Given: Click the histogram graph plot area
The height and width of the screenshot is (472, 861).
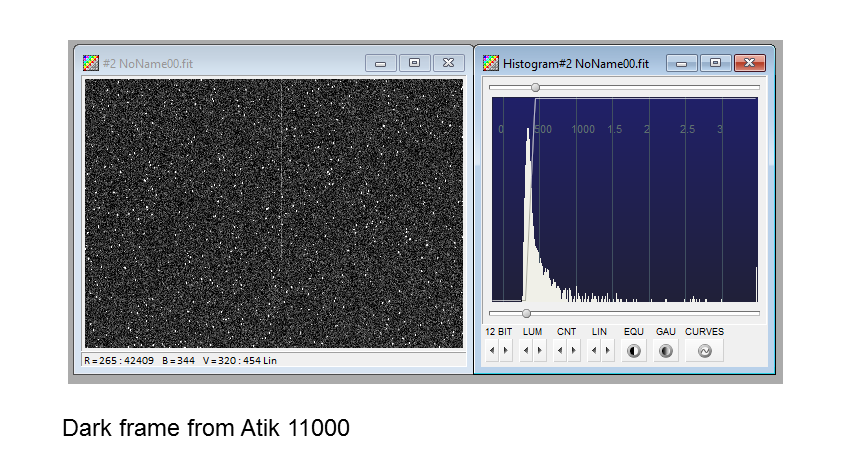Looking at the screenshot, I should pyautogui.click(x=625, y=200).
